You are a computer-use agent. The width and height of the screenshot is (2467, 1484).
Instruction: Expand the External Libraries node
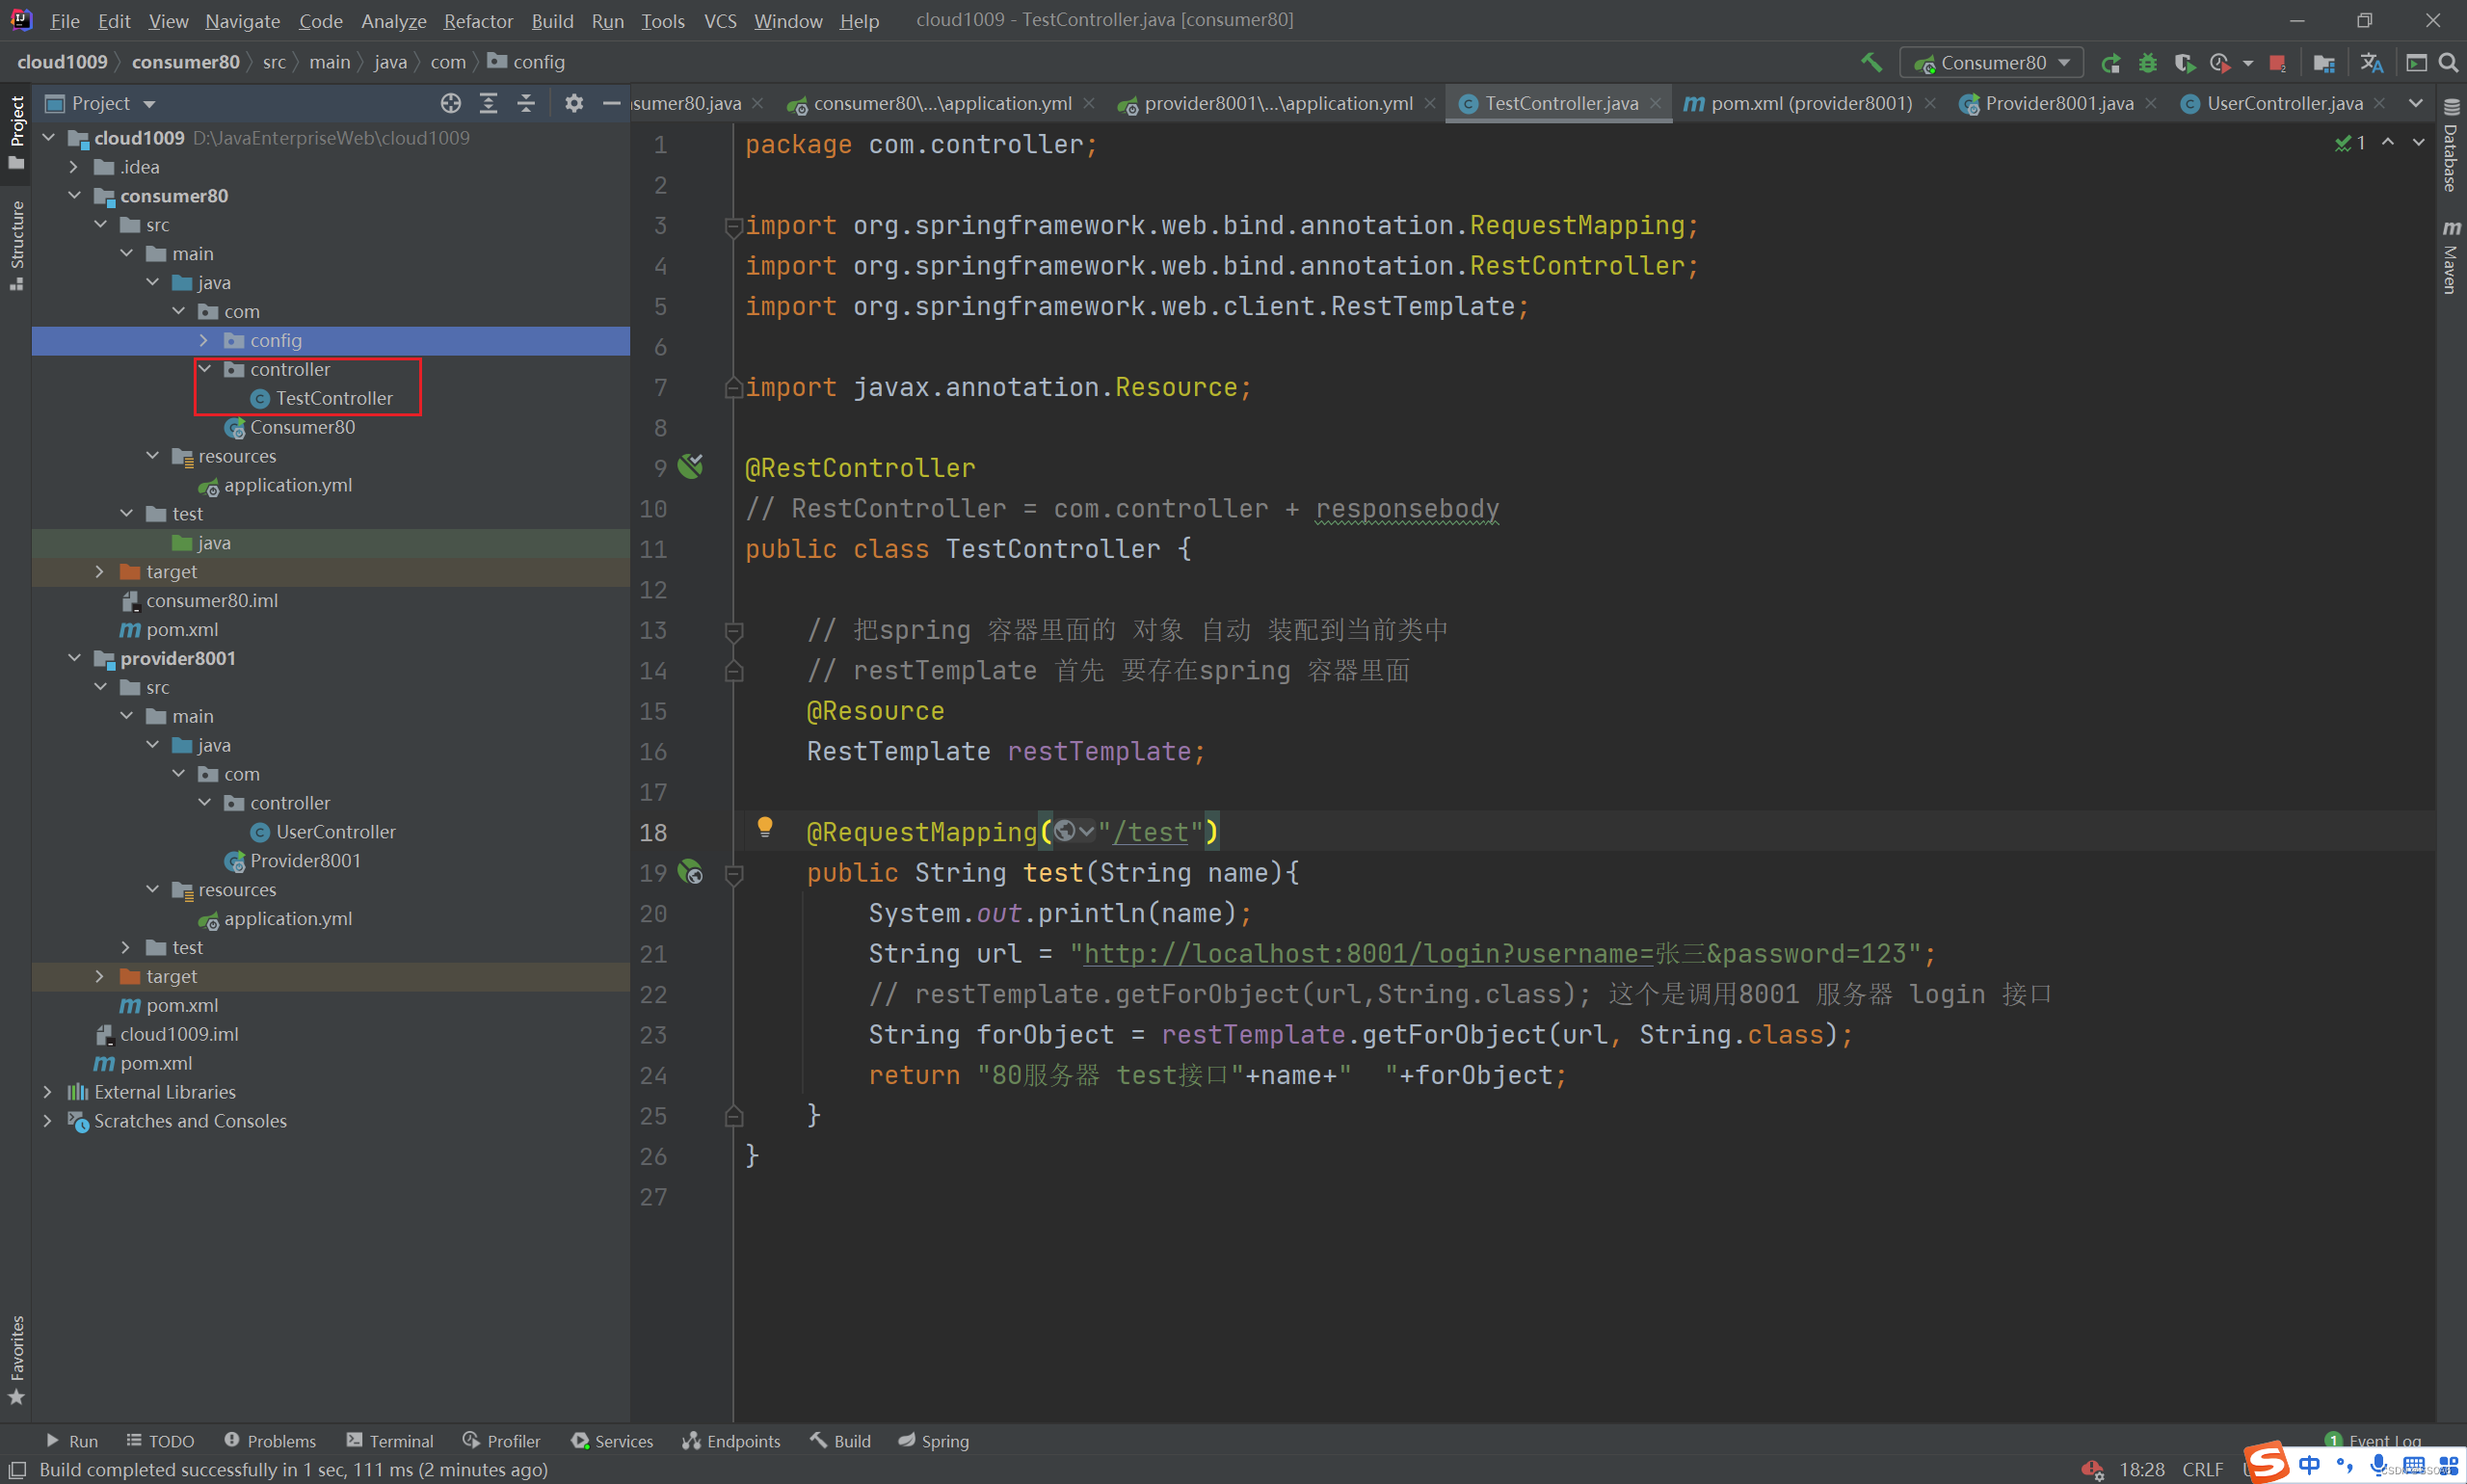(48, 1092)
